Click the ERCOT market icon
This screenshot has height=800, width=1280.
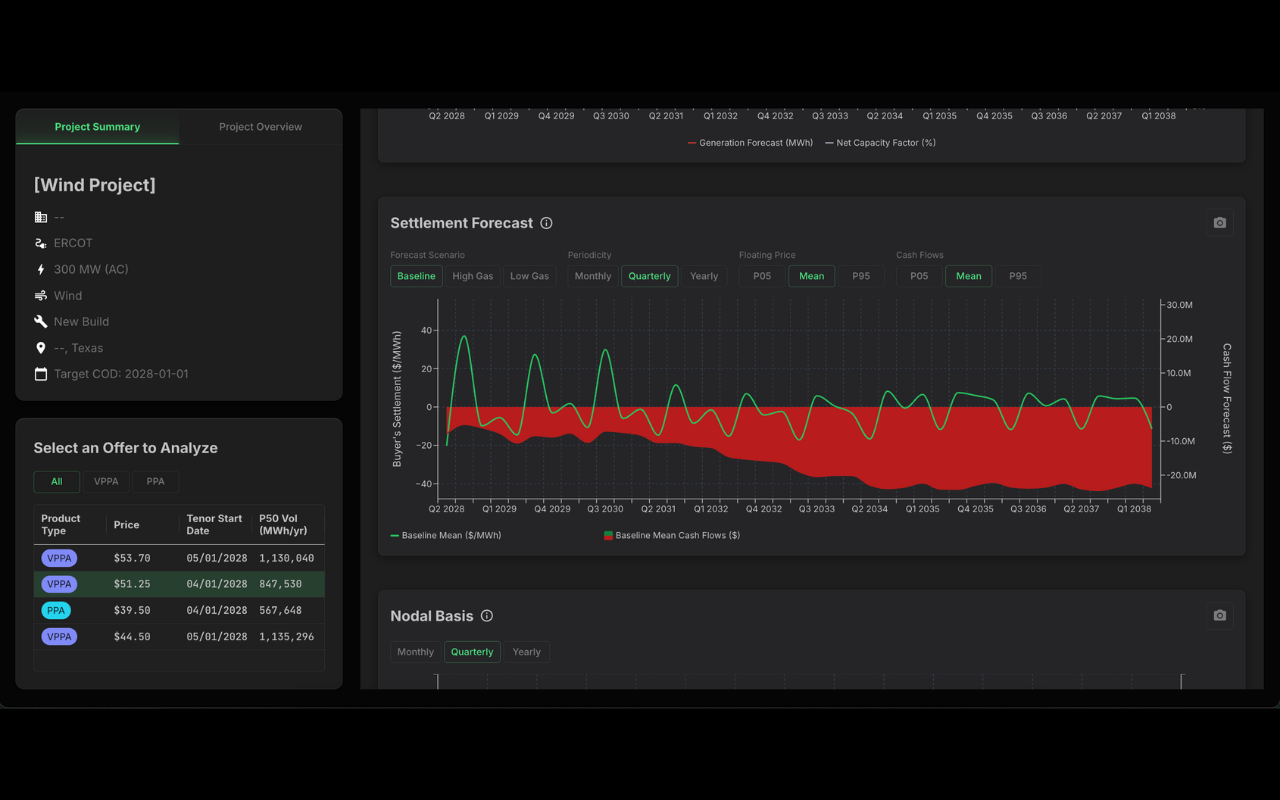[x=41, y=243]
